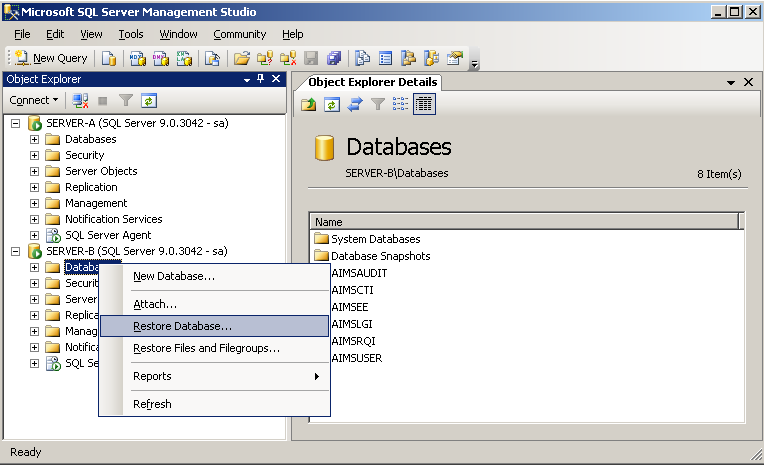Toggle Details report view button
764x465 pixels.
coord(423,104)
